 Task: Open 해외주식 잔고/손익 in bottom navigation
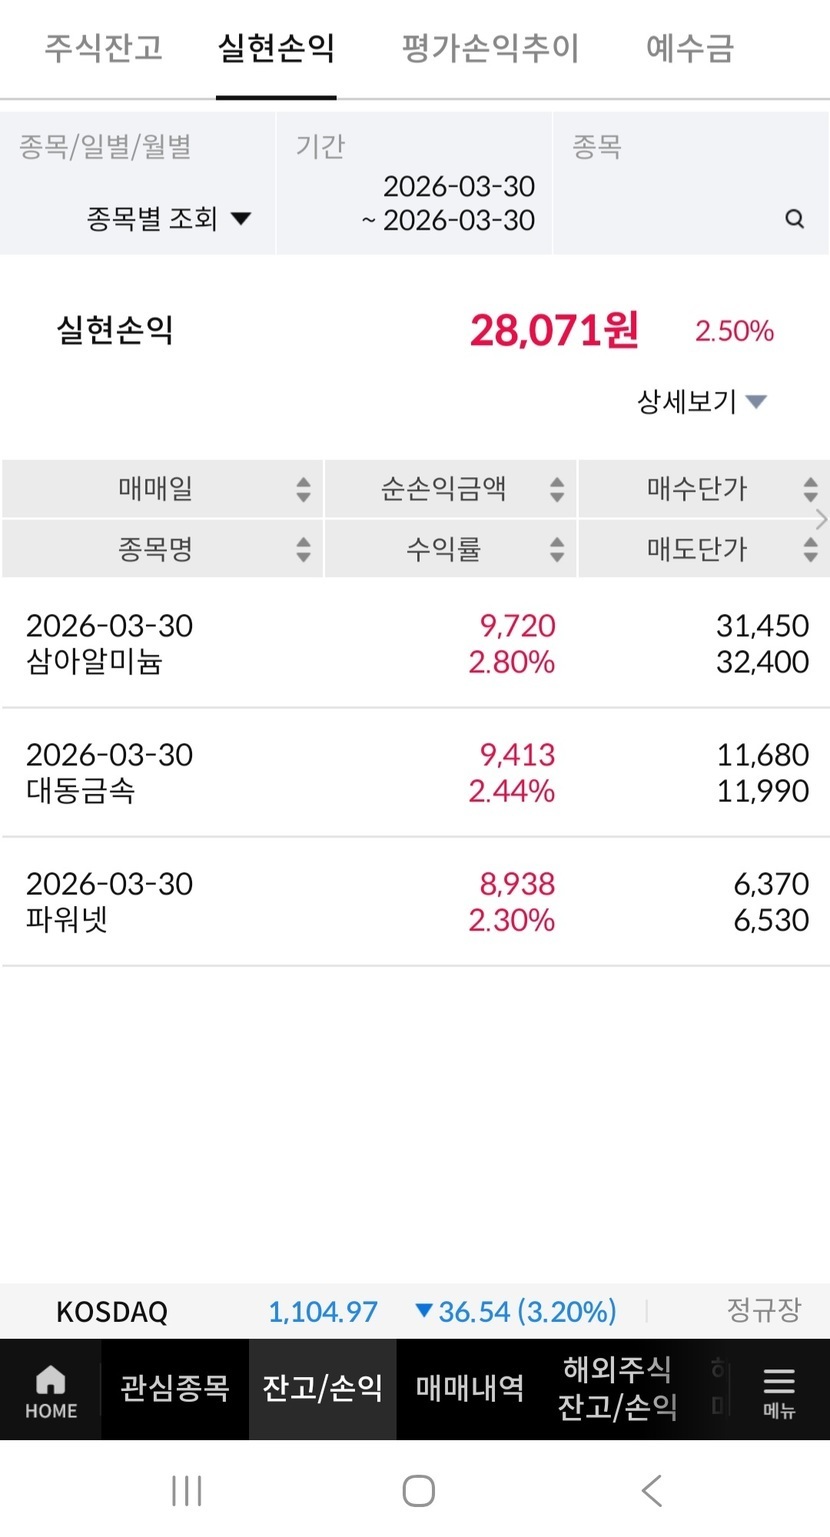(617, 1389)
